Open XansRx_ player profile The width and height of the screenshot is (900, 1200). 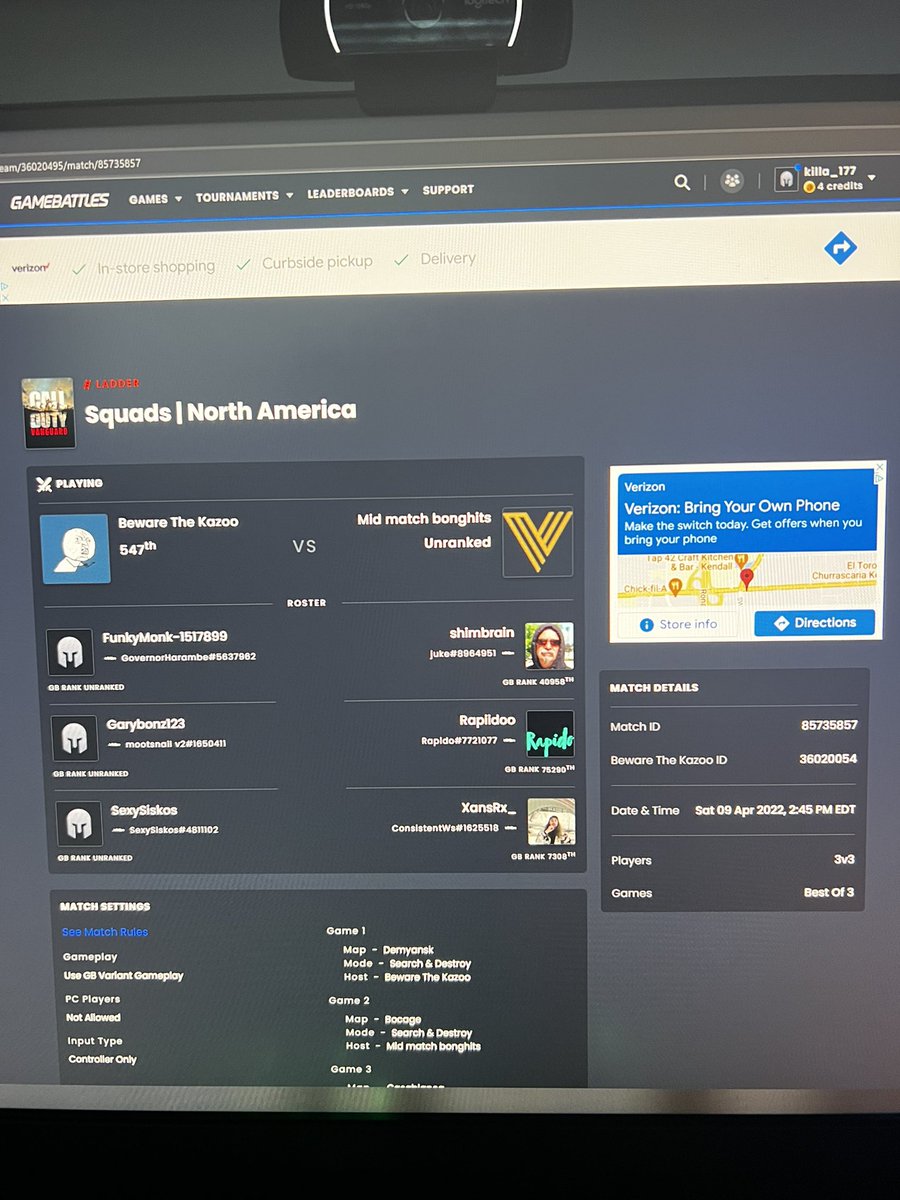point(490,806)
